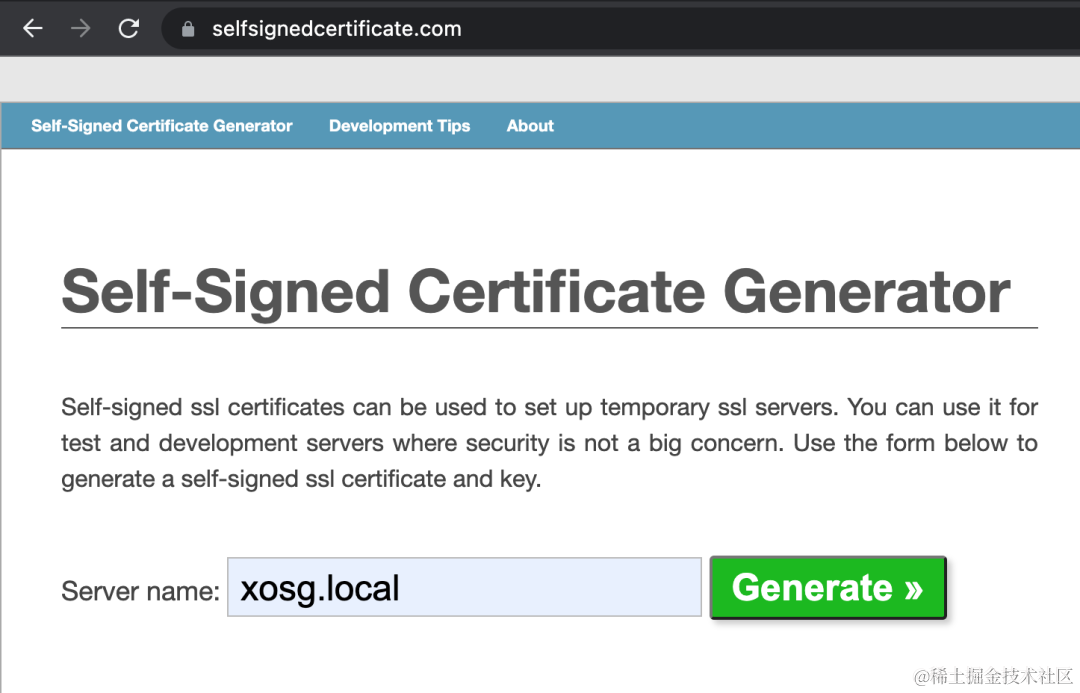
Task: Click the browser forward arrow
Action: (81, 28)
